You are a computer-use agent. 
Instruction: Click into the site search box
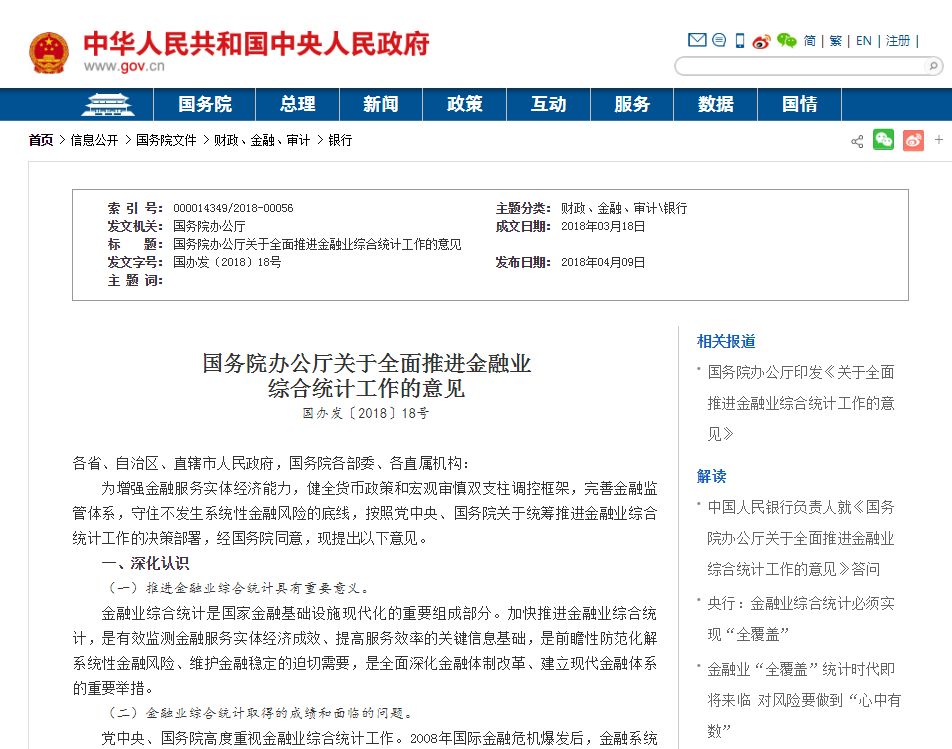(798, 67)
